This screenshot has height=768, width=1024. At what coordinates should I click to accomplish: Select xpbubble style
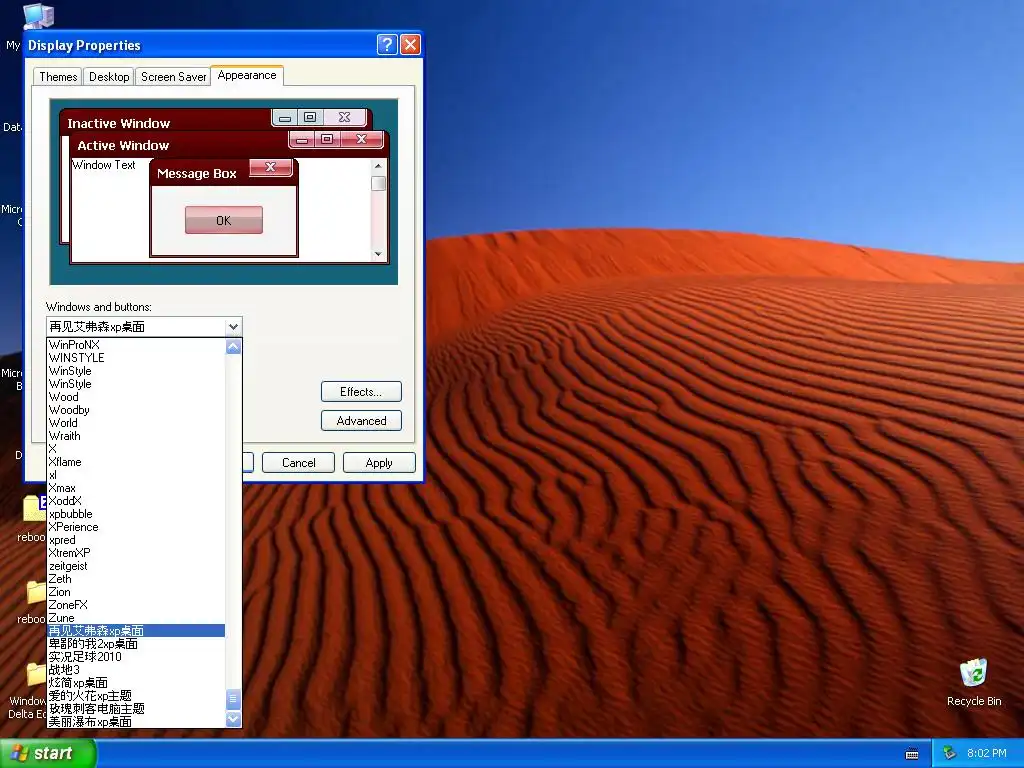point(136,514)
